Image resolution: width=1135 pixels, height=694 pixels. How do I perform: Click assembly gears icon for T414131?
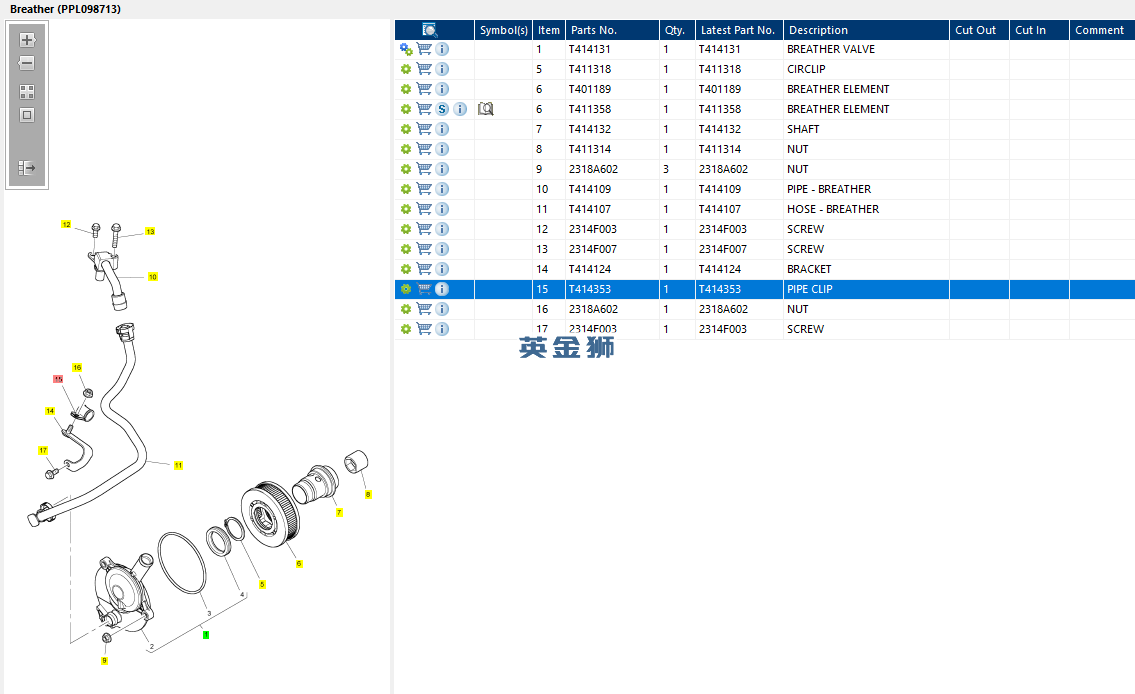point(406,49)
